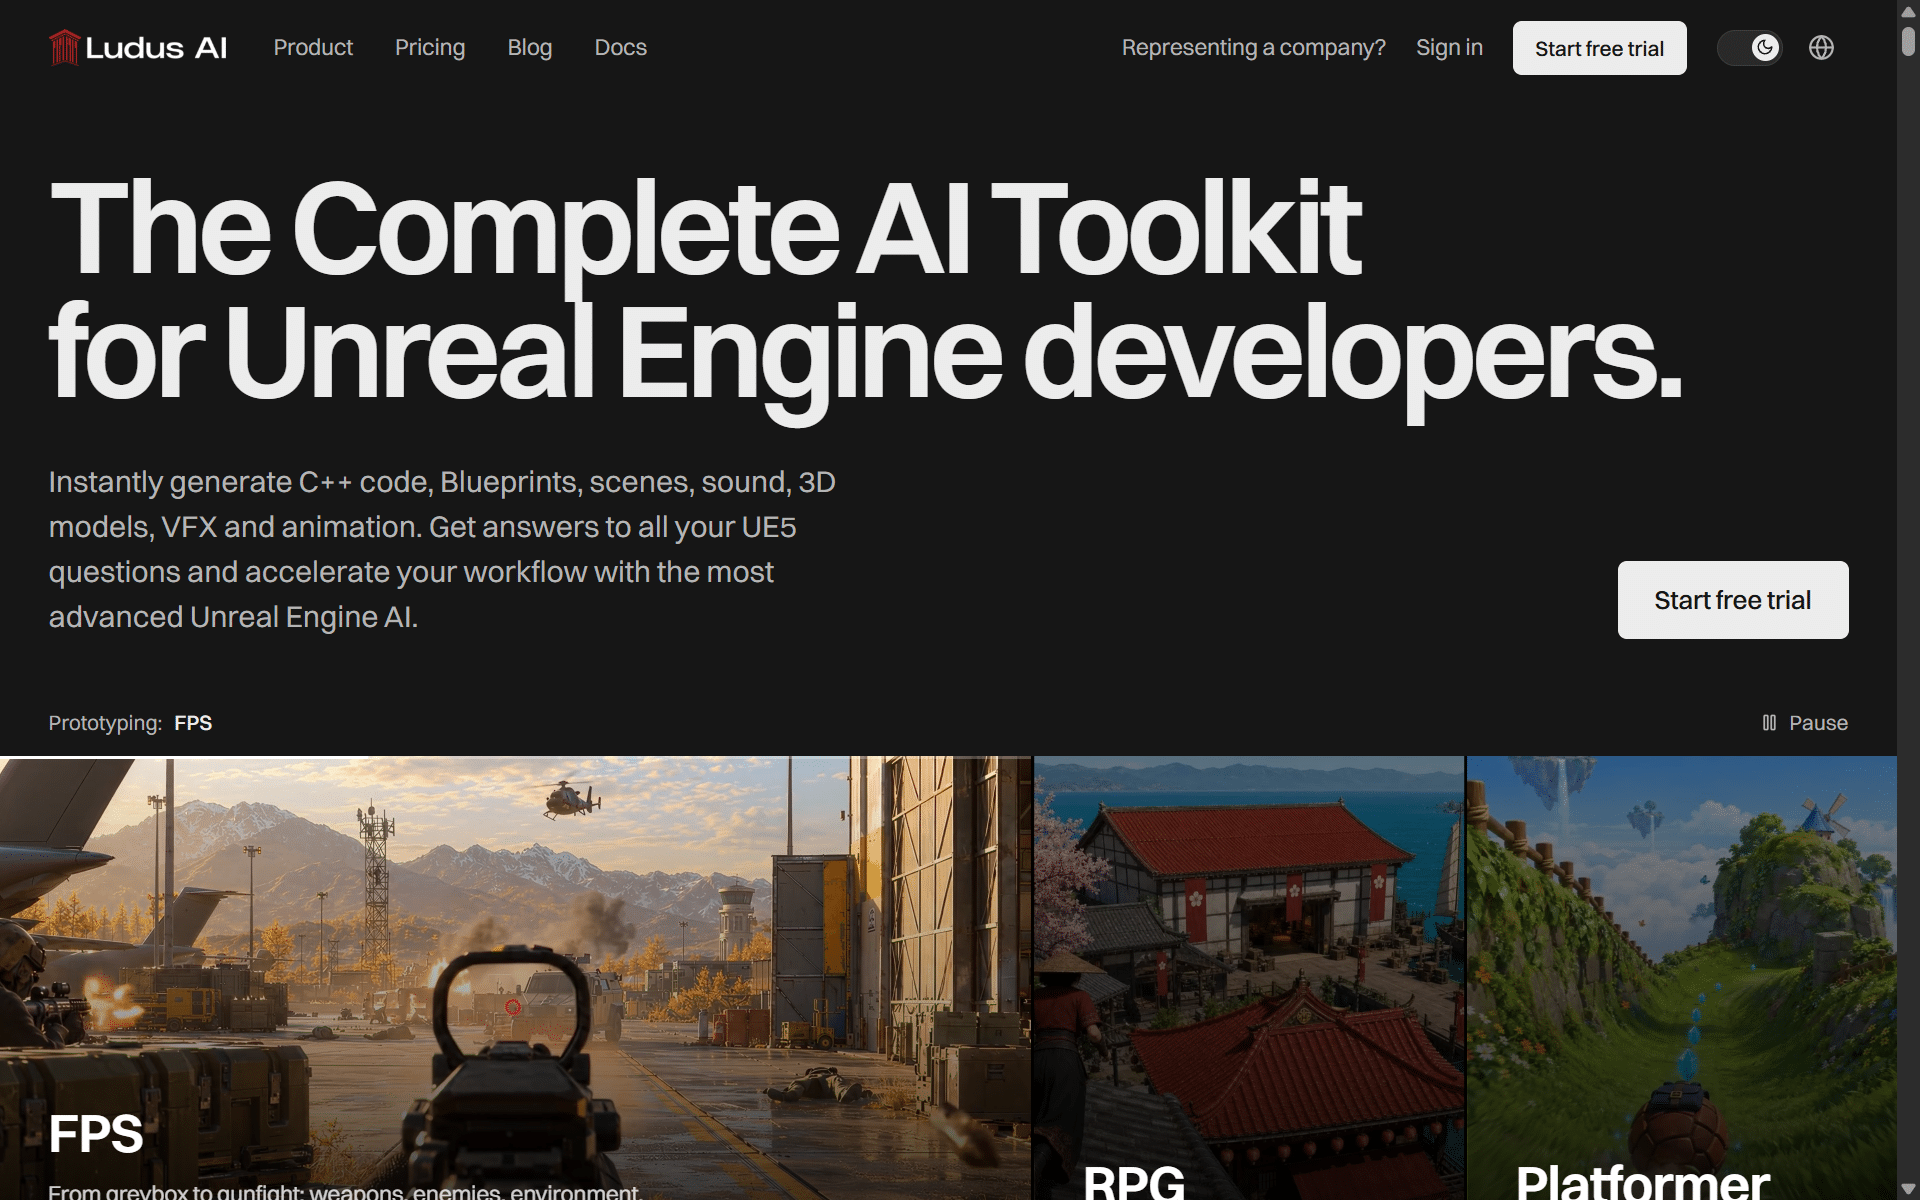Toggle the dark mode moon switch
Viewport: 1920px width, 1200px height.
coord(1749,47)
